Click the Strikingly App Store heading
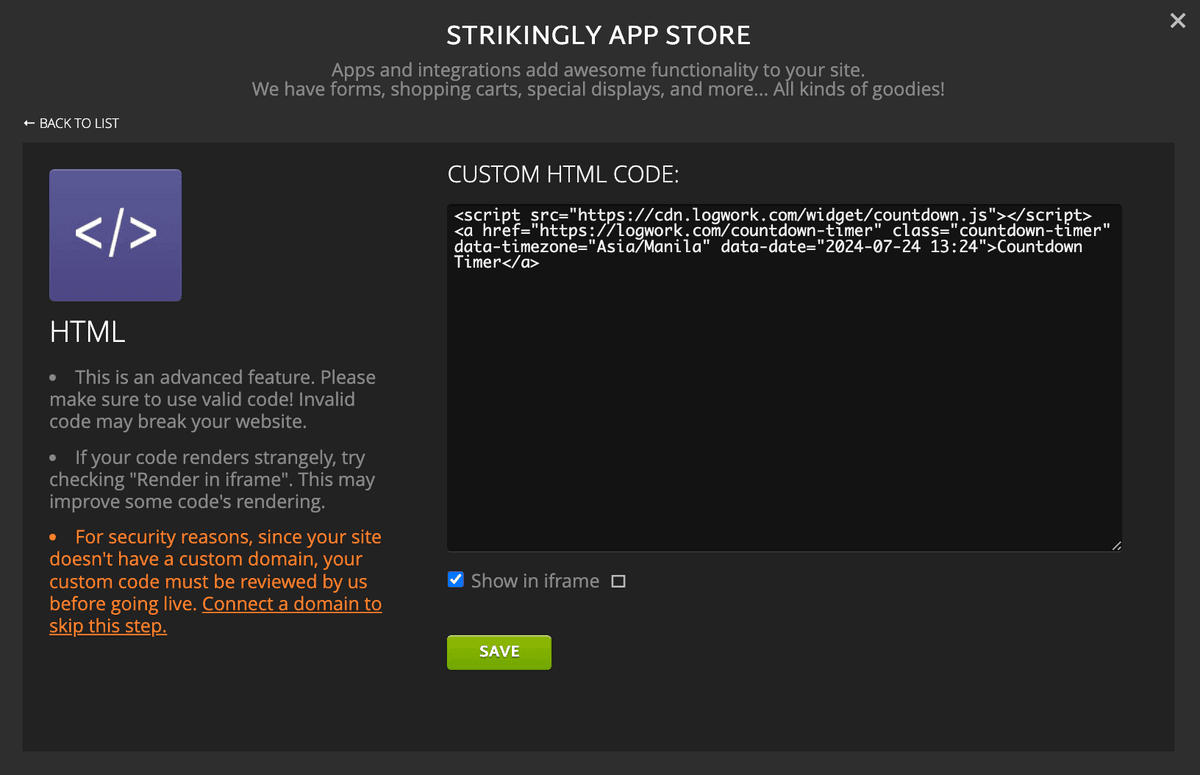The width and height of the screenshot is (1200, 775). (599, 36)
